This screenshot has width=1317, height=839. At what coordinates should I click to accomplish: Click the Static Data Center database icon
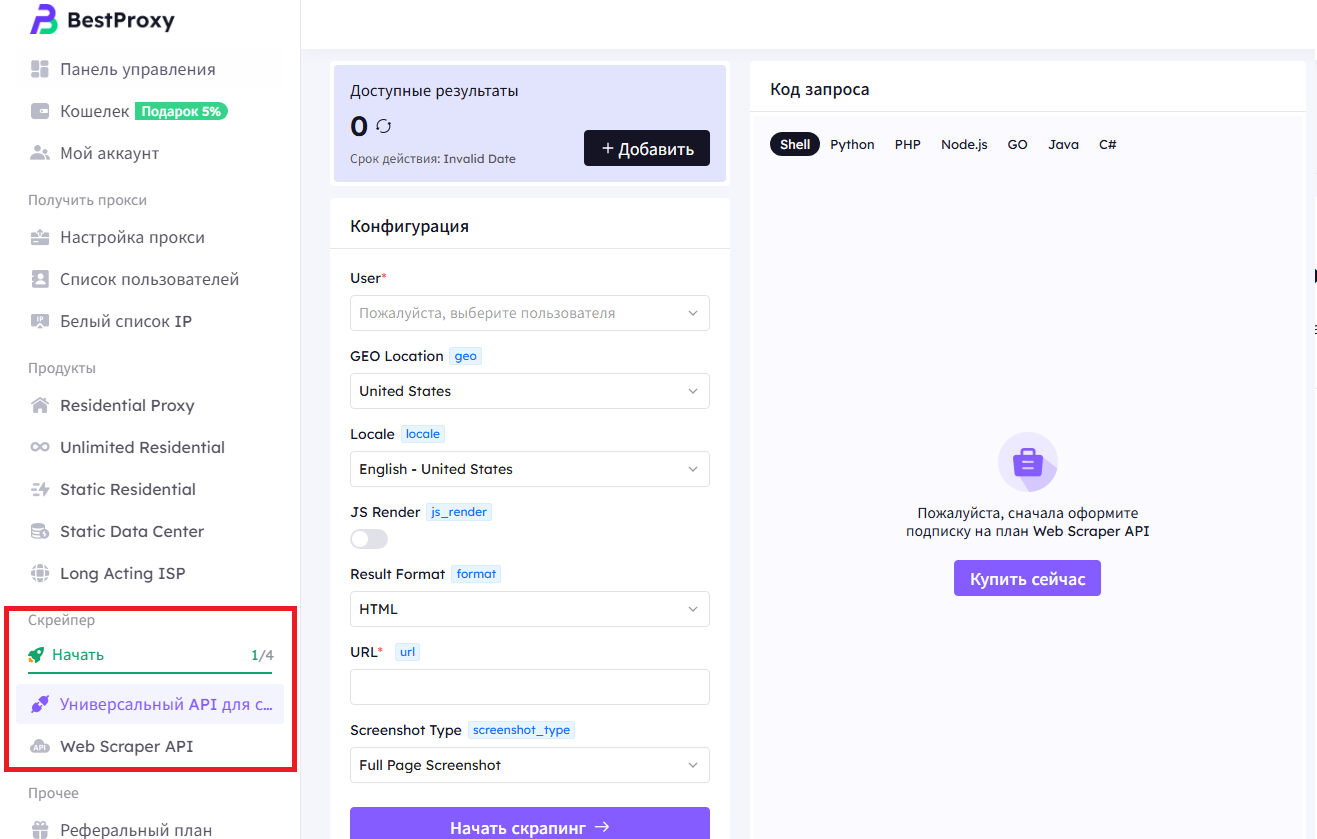click(40, 532)
